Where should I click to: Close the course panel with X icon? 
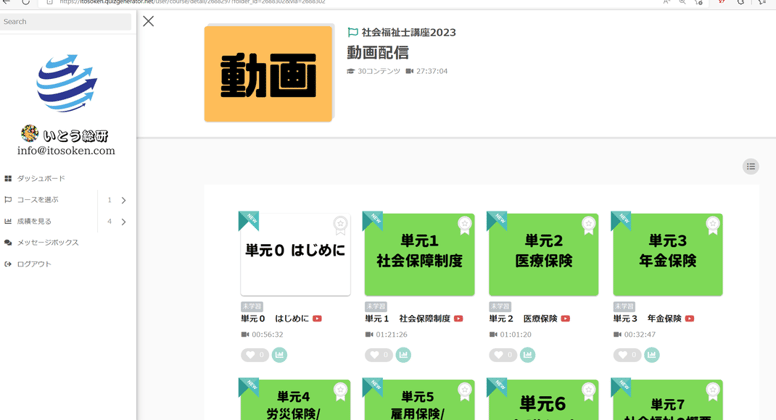[148, 21]
